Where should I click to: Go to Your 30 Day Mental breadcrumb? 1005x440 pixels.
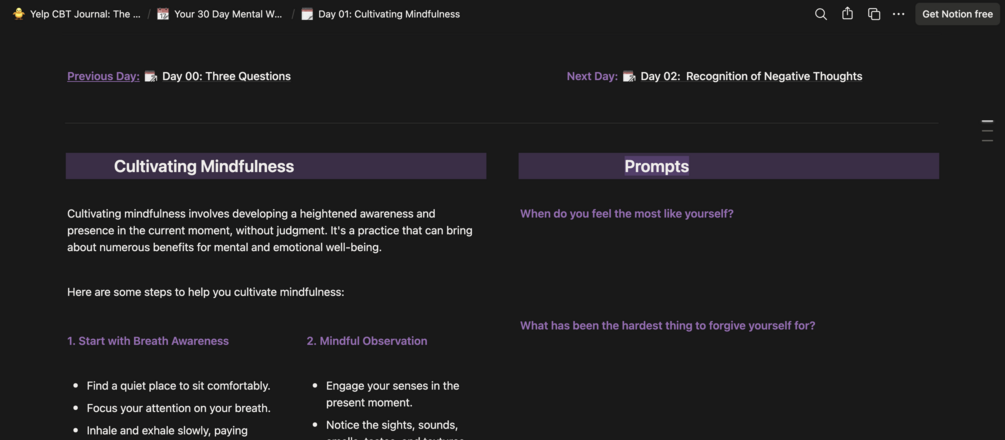227,14
